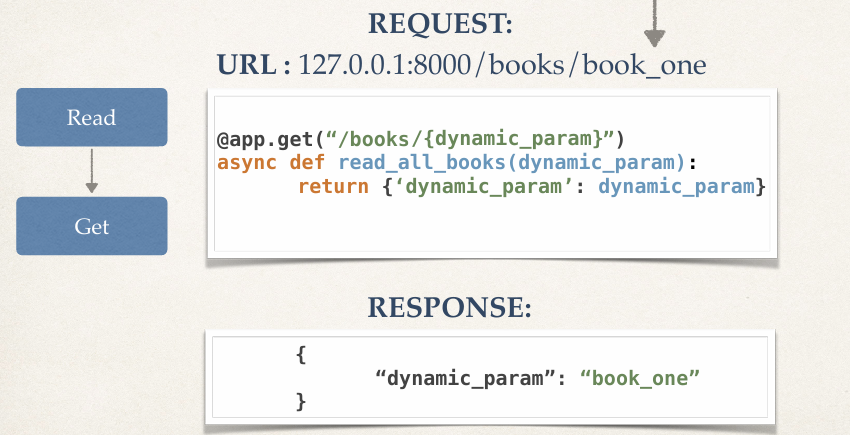The height and width of the screenshot is (435, 850).
Task: Click the green "book_one" response value
Action: [x=640, y=378]
